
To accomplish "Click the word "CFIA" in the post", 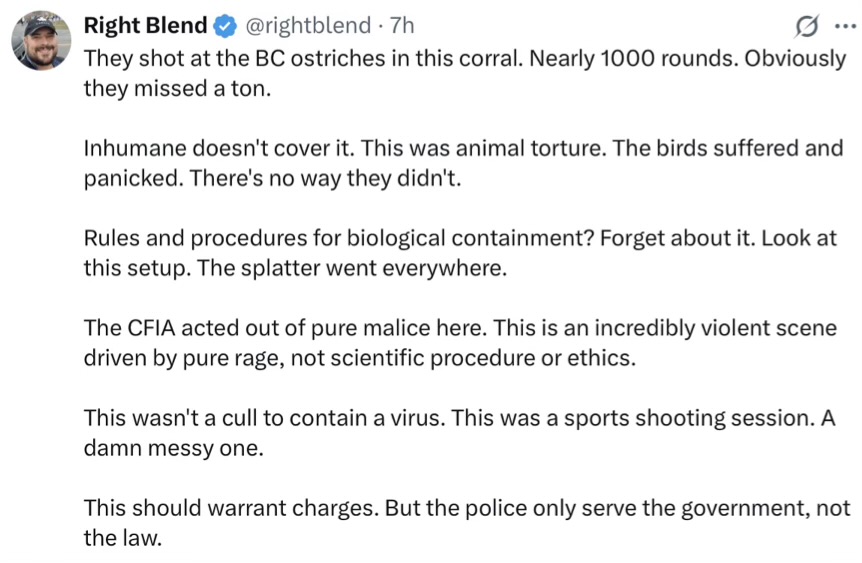I will pos(151,328).
